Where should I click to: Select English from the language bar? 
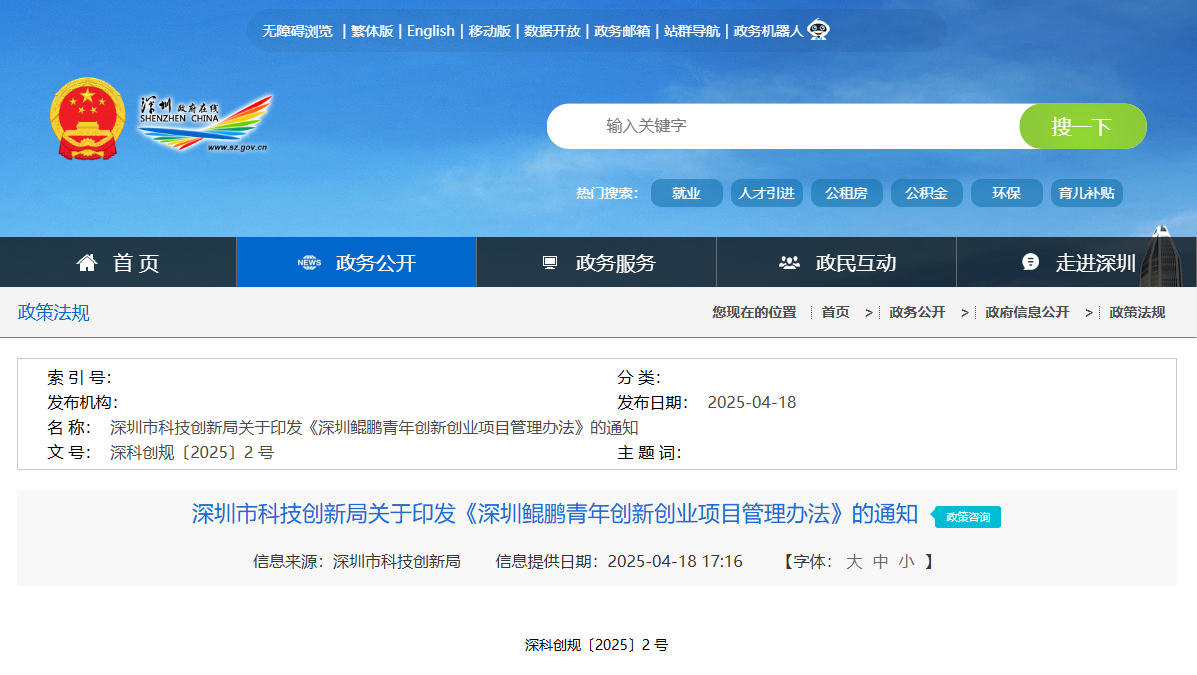[430, 30]
